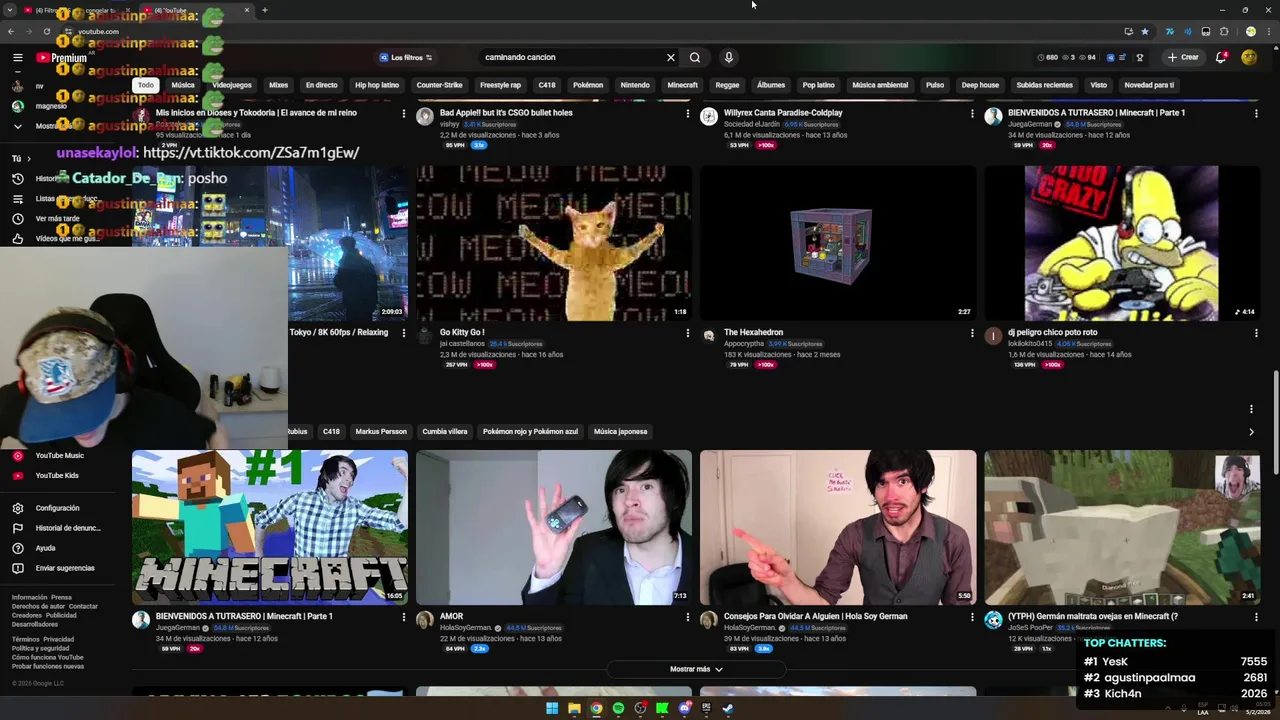Open Ayuda in the sidebar
The width and height of the screenshot is (1280, 720).
(45, 548)
